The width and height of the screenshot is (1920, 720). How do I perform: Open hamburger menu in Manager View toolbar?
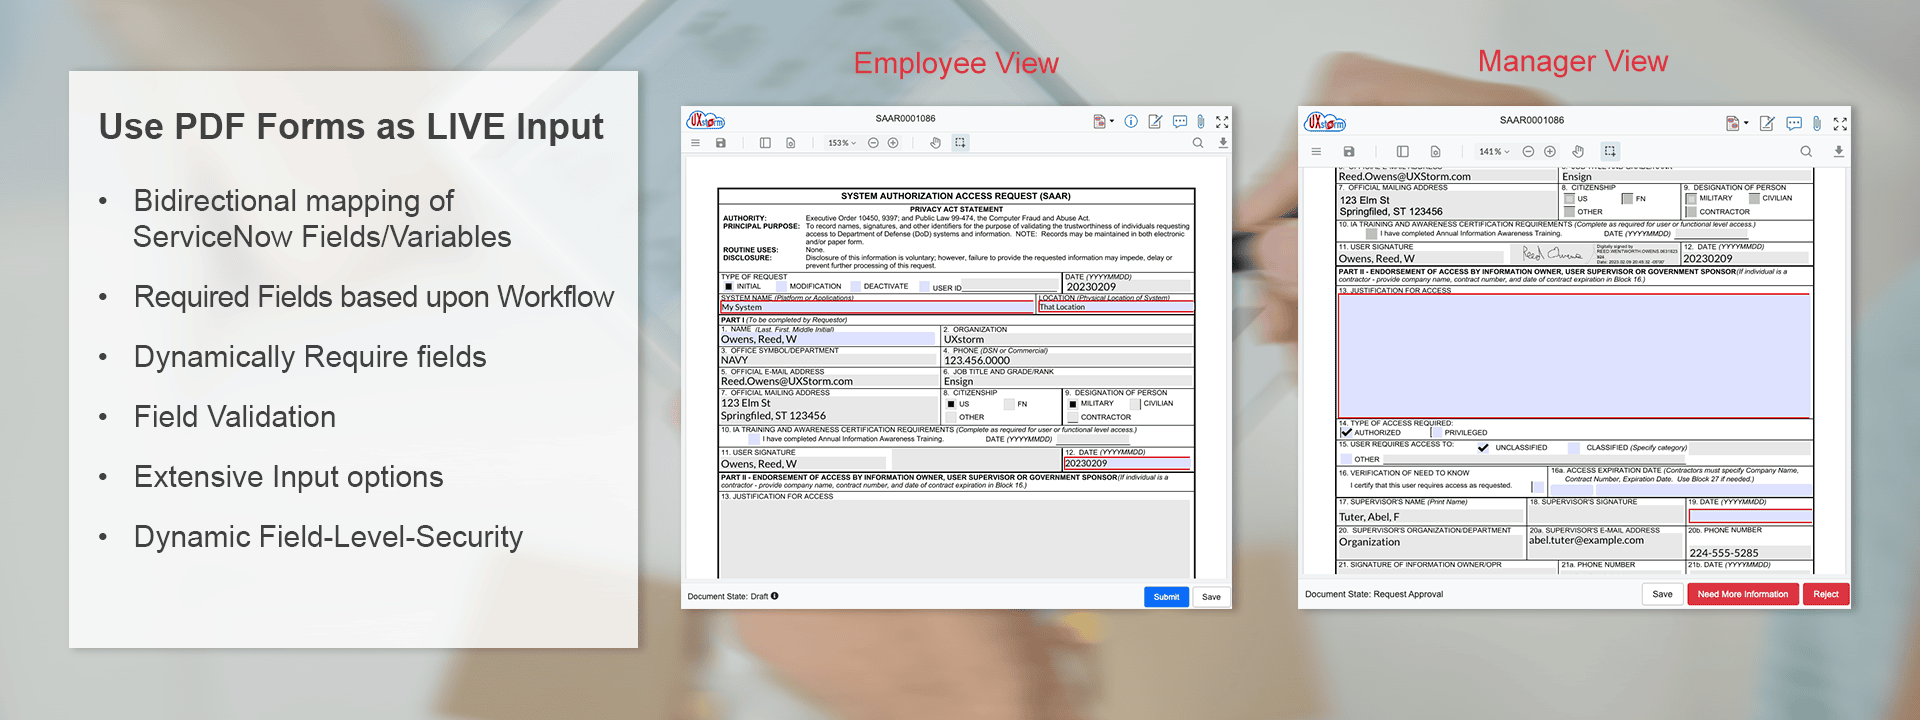1316,152
